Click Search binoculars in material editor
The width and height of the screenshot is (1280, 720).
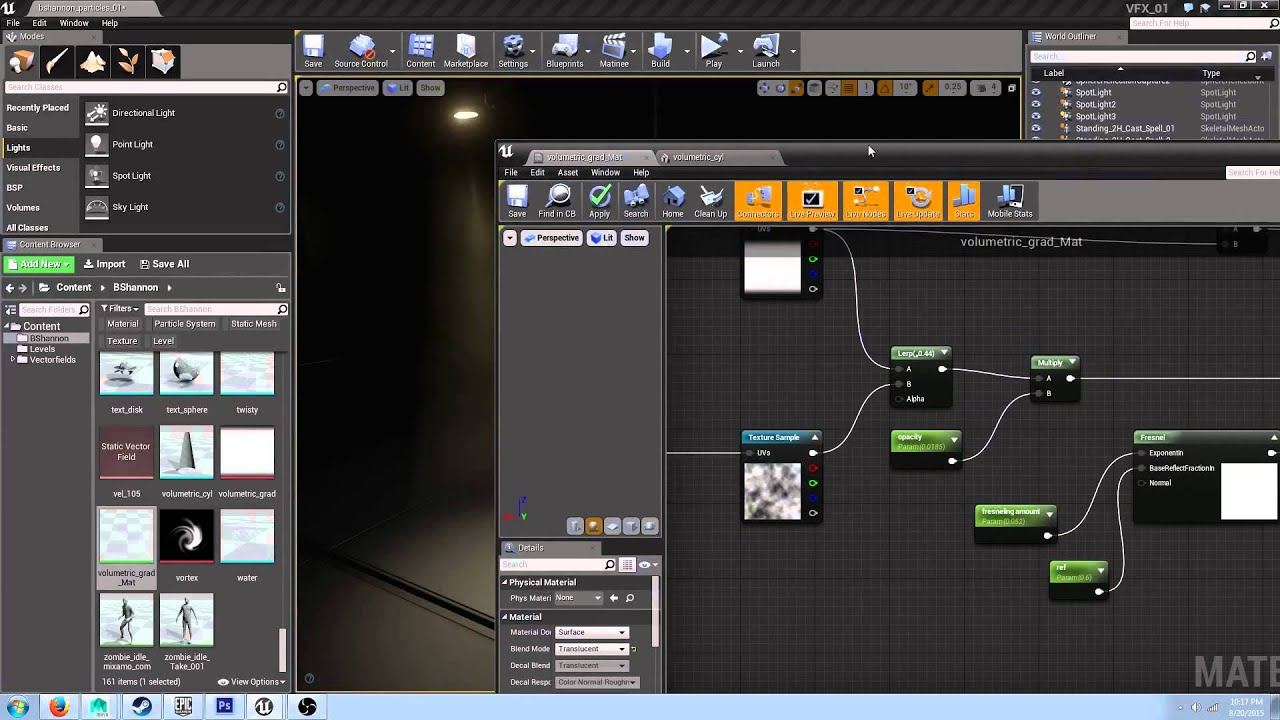pyautogui.click(x=636, y=201)
